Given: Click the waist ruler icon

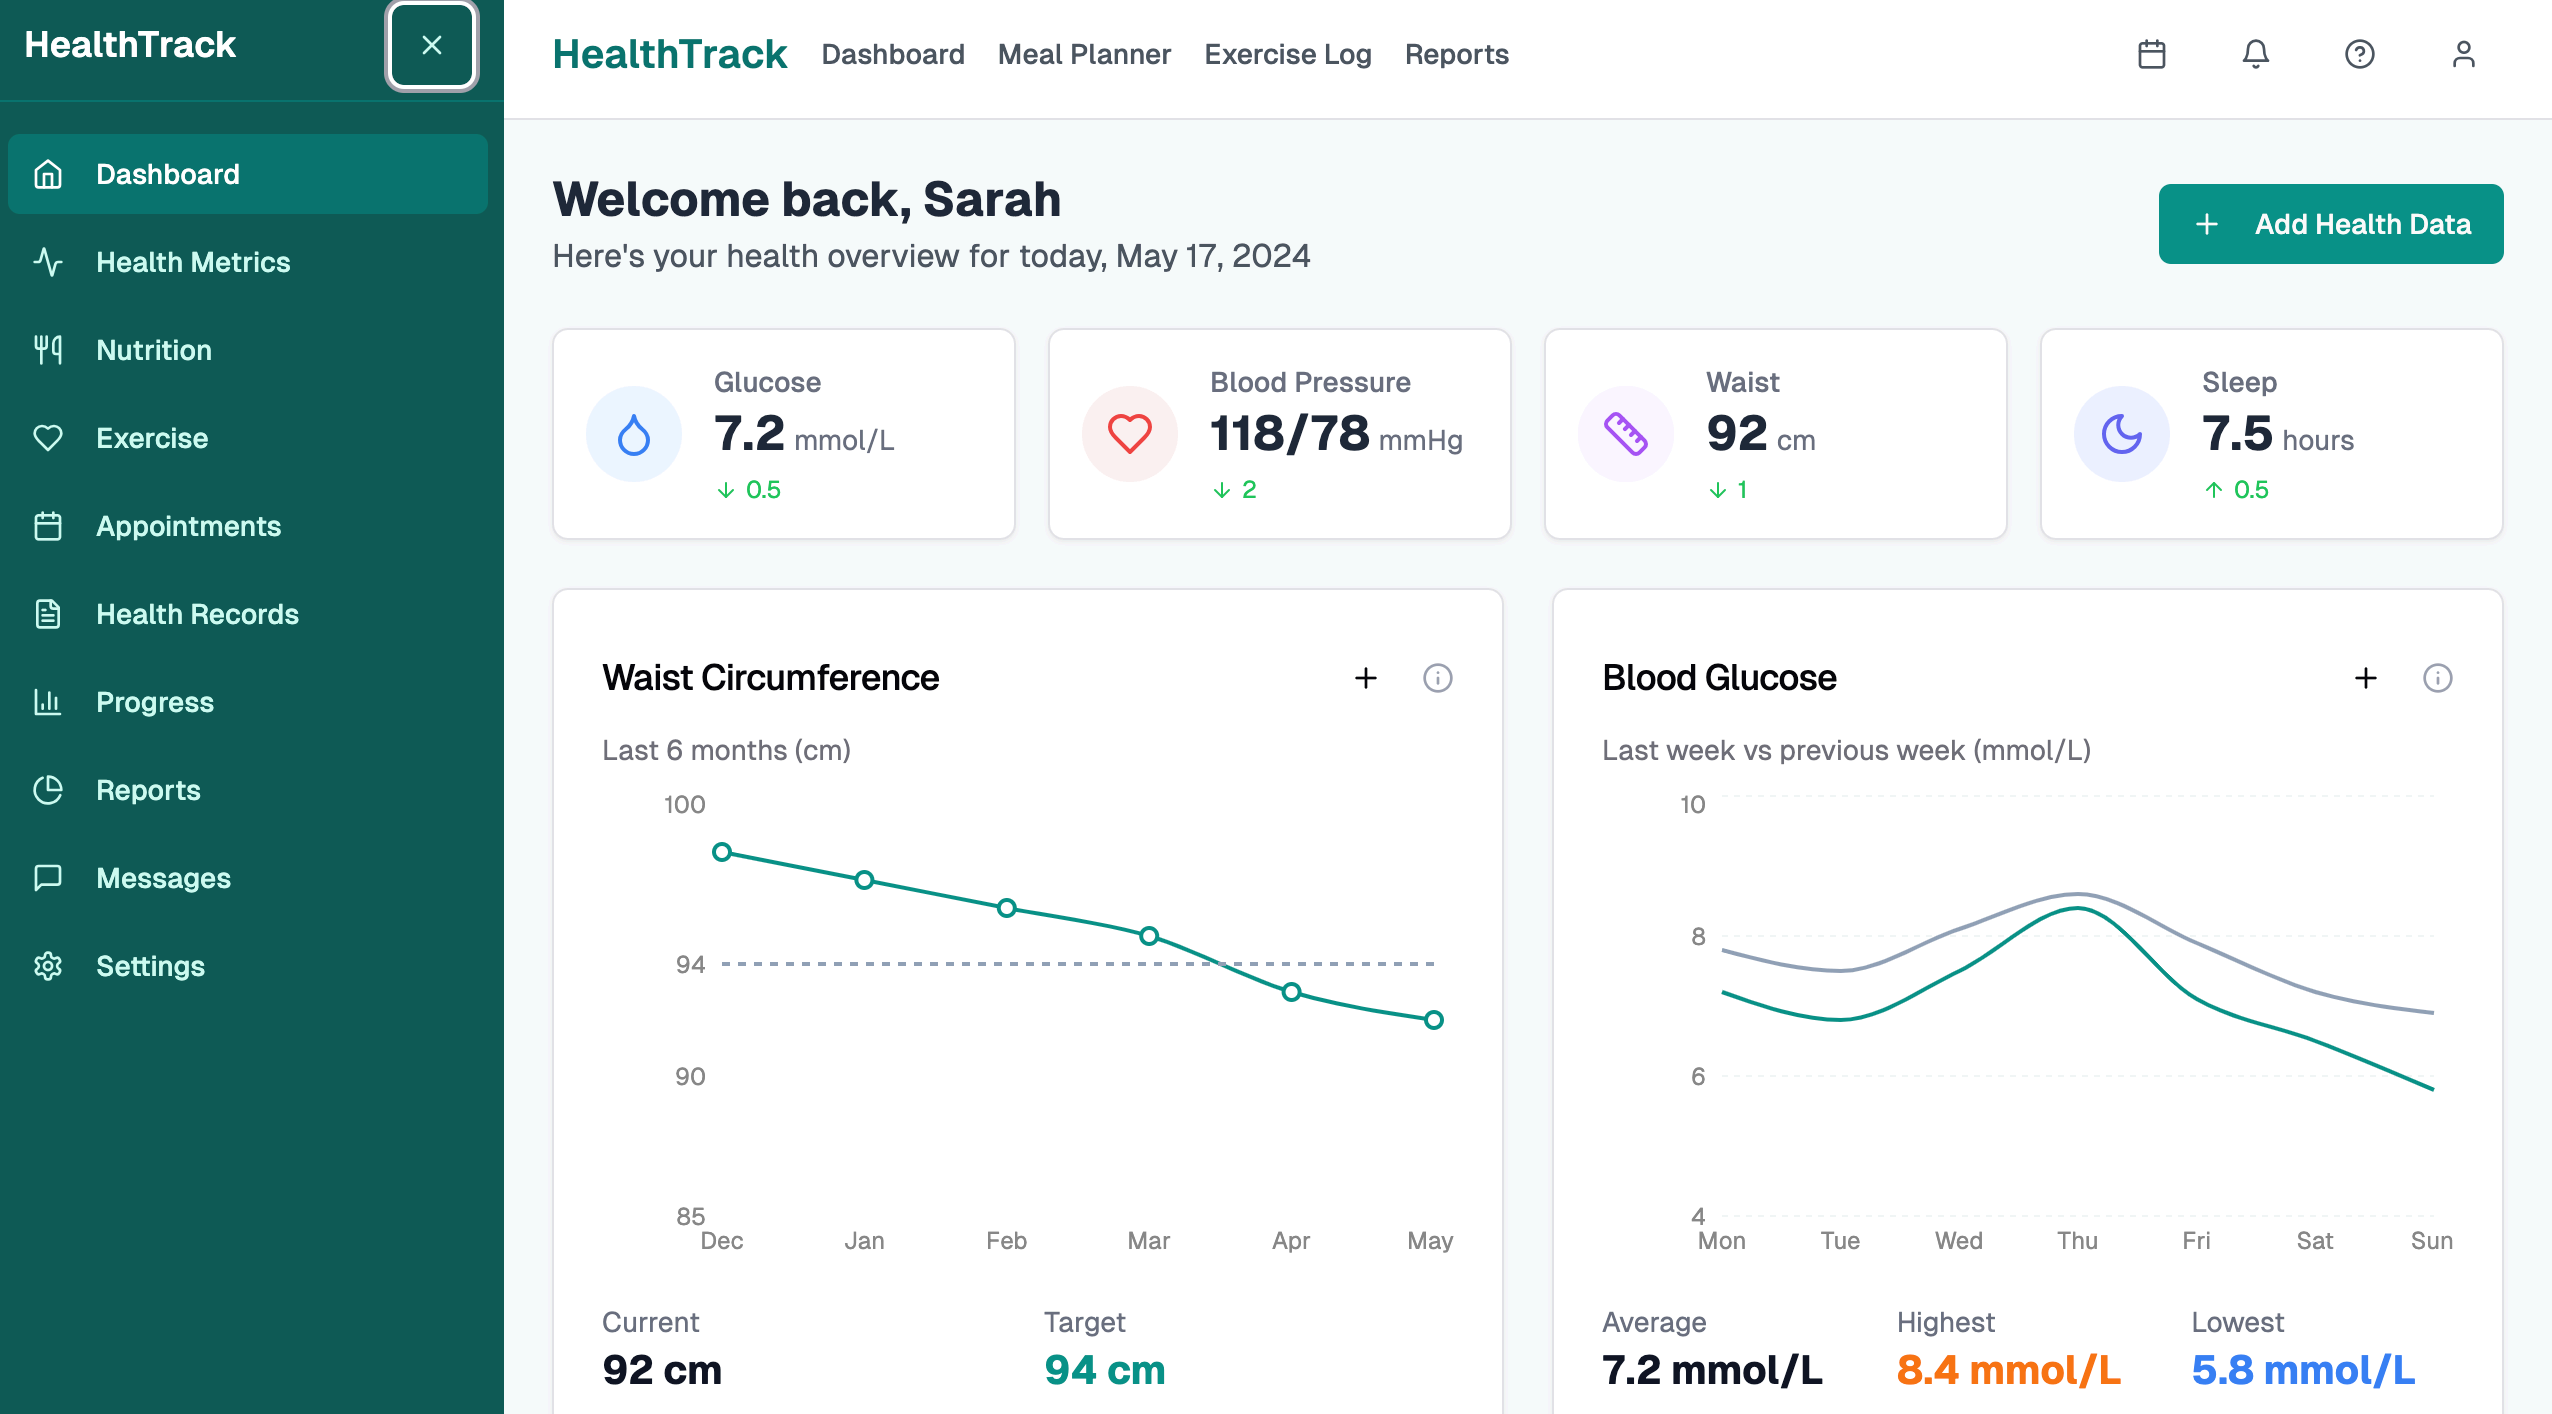Looking at the screenshot, I should tap(1626, 434).
